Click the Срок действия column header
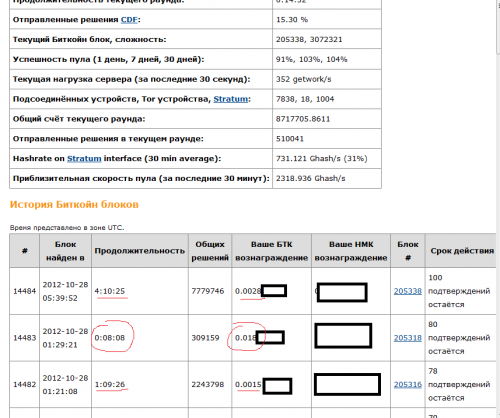The image size is (500, 418). click(x=462, y=251)
